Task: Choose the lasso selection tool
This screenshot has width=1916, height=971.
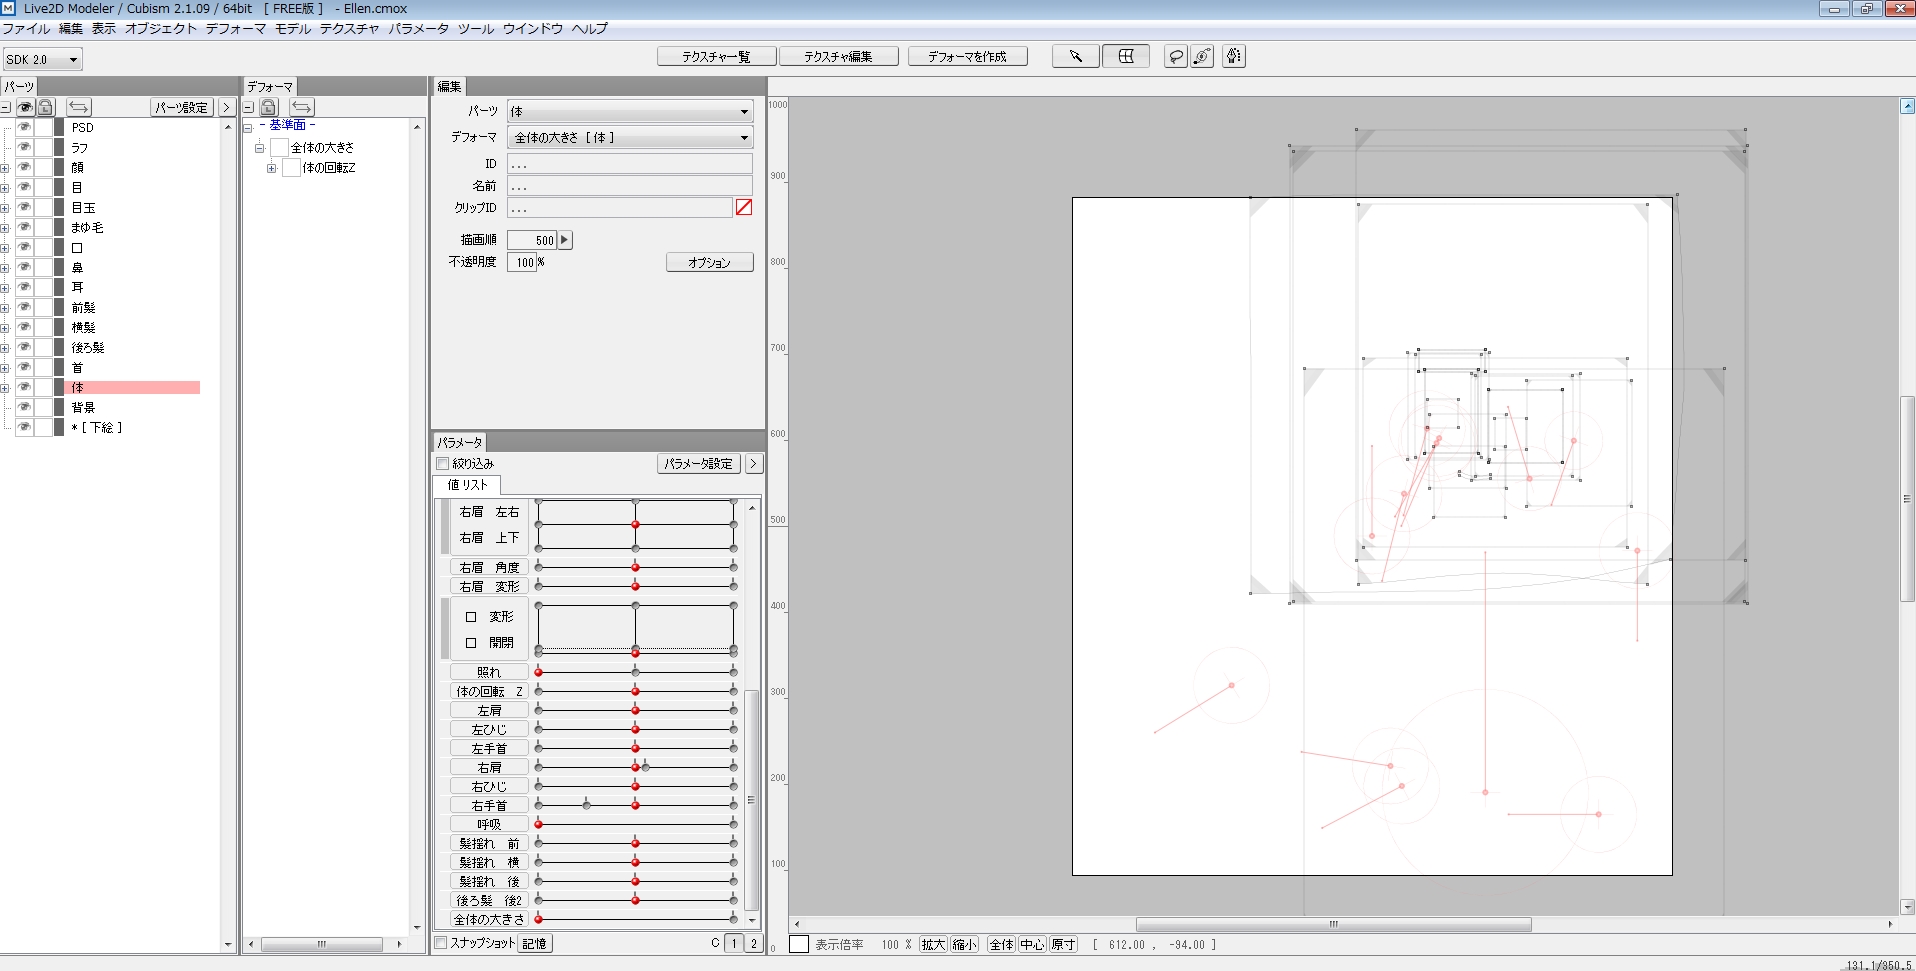Action: [x=1176, y=57]
